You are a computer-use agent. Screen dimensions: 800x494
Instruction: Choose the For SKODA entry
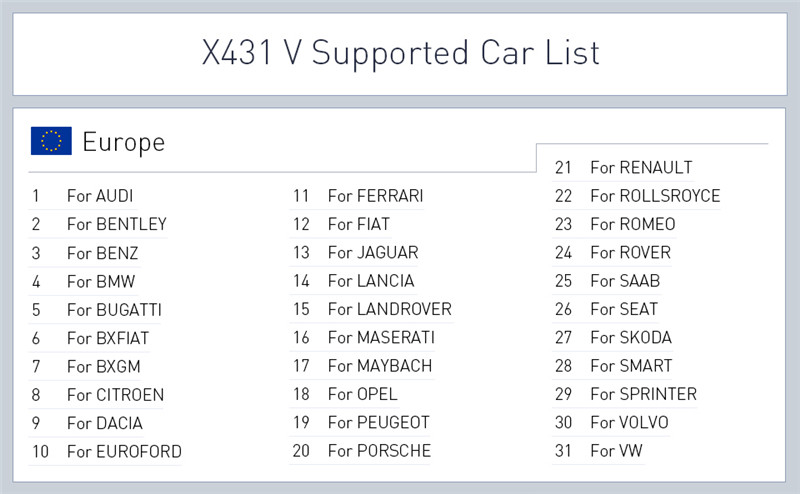[631, 338]
